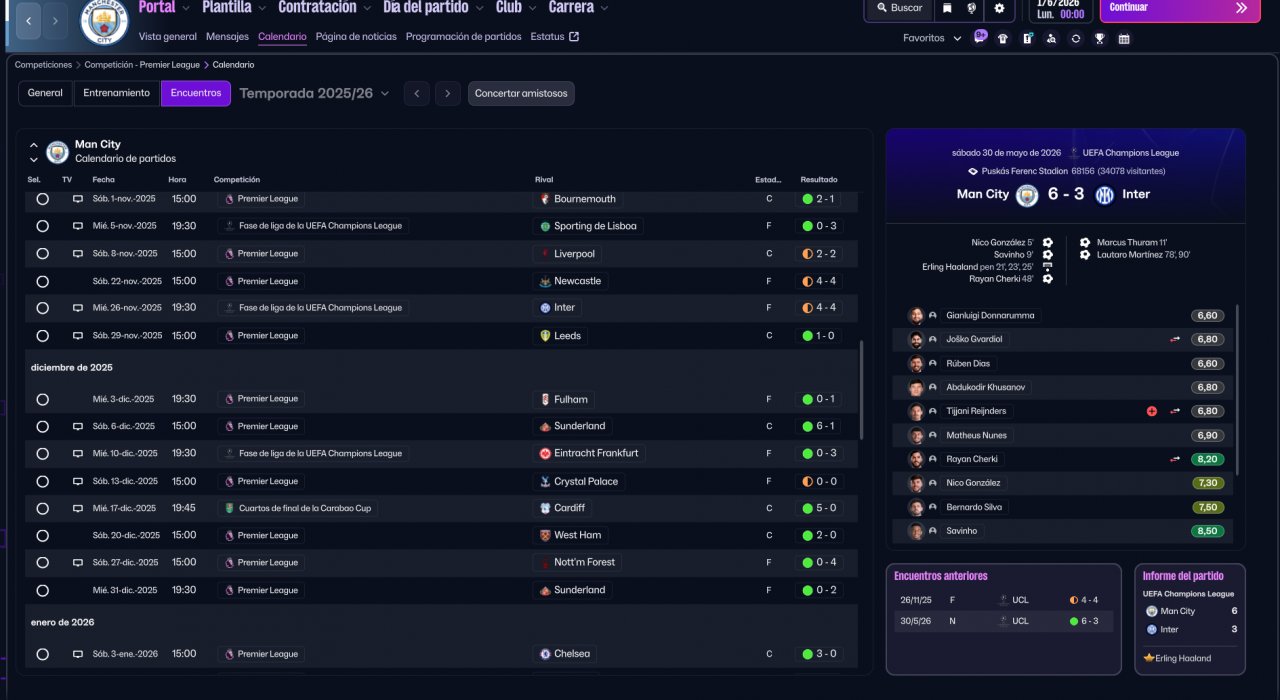Open the Programación de partidos tab
This screenshot has width=1280, height=700.
[463, 37]
